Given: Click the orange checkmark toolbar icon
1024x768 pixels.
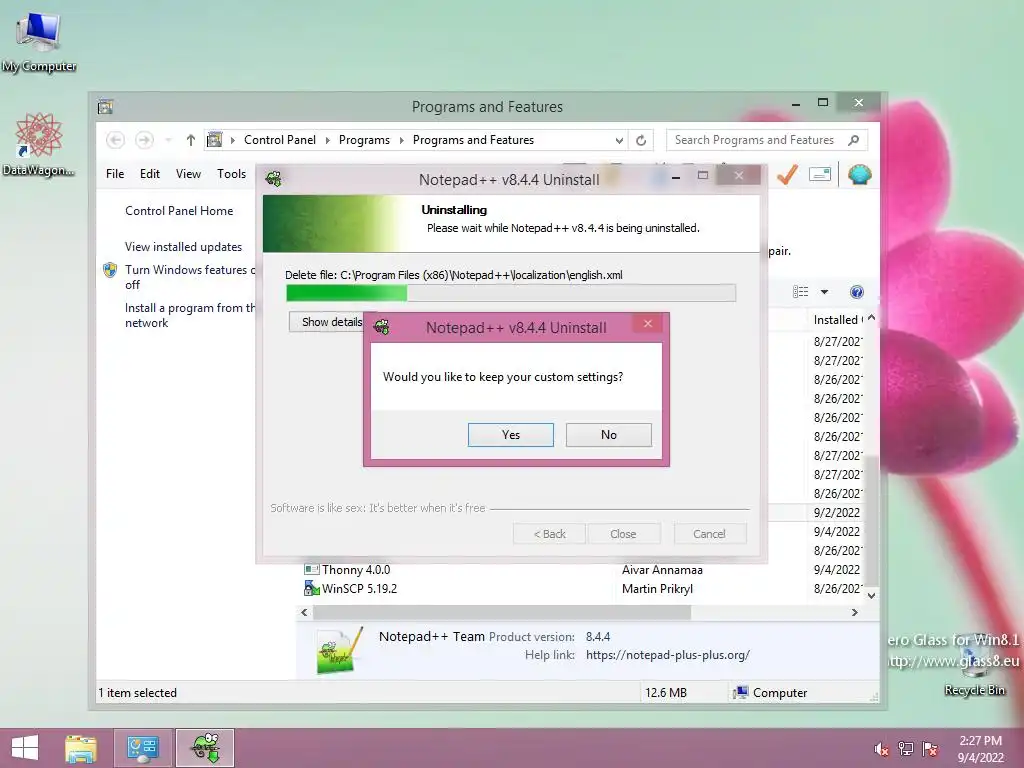Looking at the screenshot, I should pos(787,174).
